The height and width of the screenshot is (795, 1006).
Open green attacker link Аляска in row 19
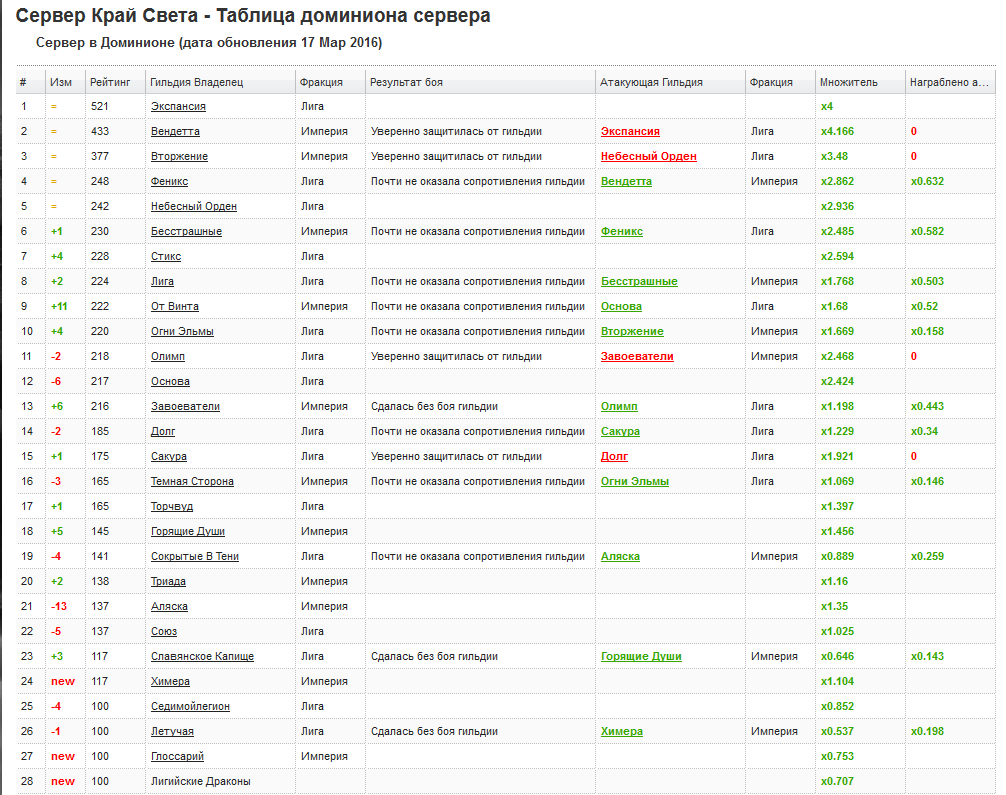620,557
